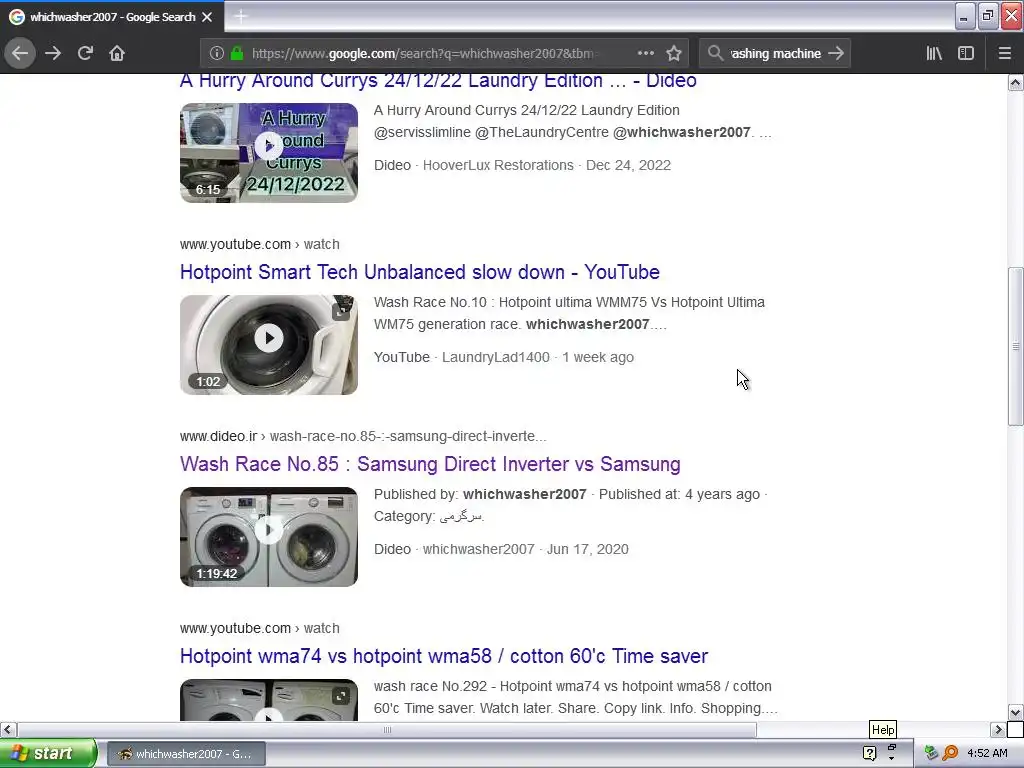Play the Hotpoint Smart Tech video thumbnail
This screenshot has height=768, width=1024.
pyautogui.click(x=269, y=345)
